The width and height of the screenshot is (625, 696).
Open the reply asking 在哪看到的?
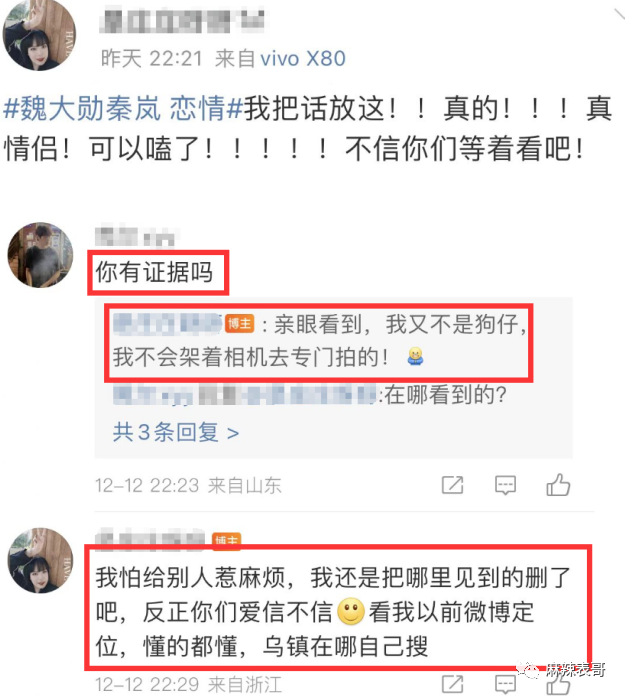pyautogui.click(x=309, y=395)
